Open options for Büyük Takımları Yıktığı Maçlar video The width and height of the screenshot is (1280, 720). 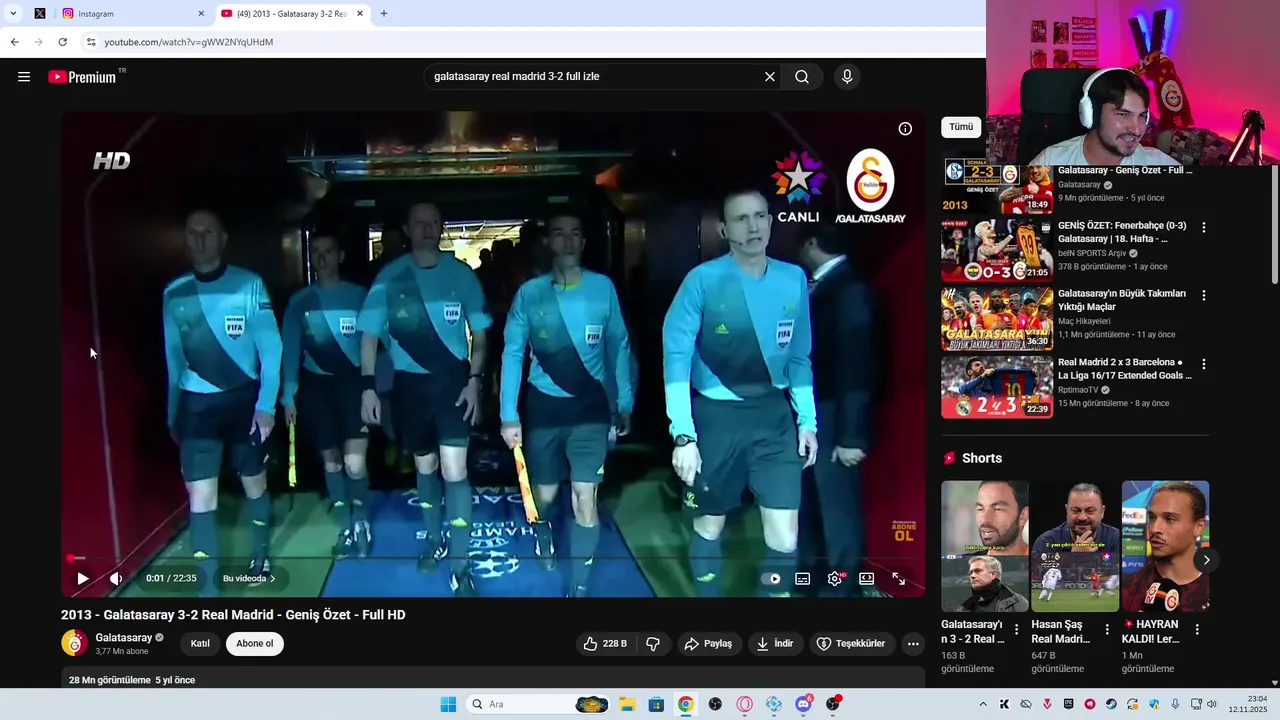pos(1204,295)
